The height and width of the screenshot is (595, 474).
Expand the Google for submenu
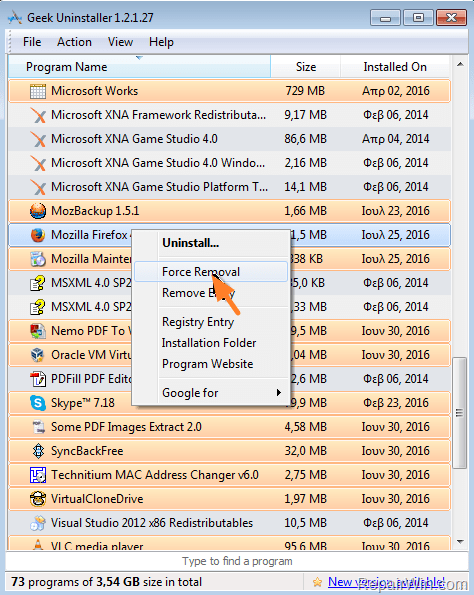tap(211, 393)
